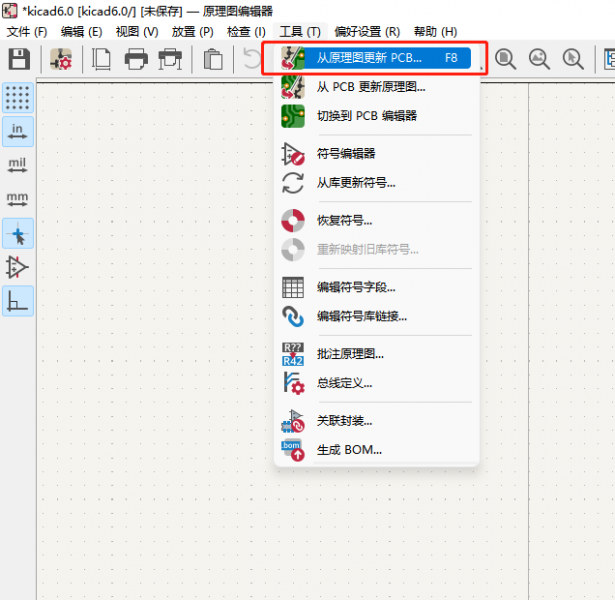Switch units to millimeters

pyautogui.click(x=17, y=199)
